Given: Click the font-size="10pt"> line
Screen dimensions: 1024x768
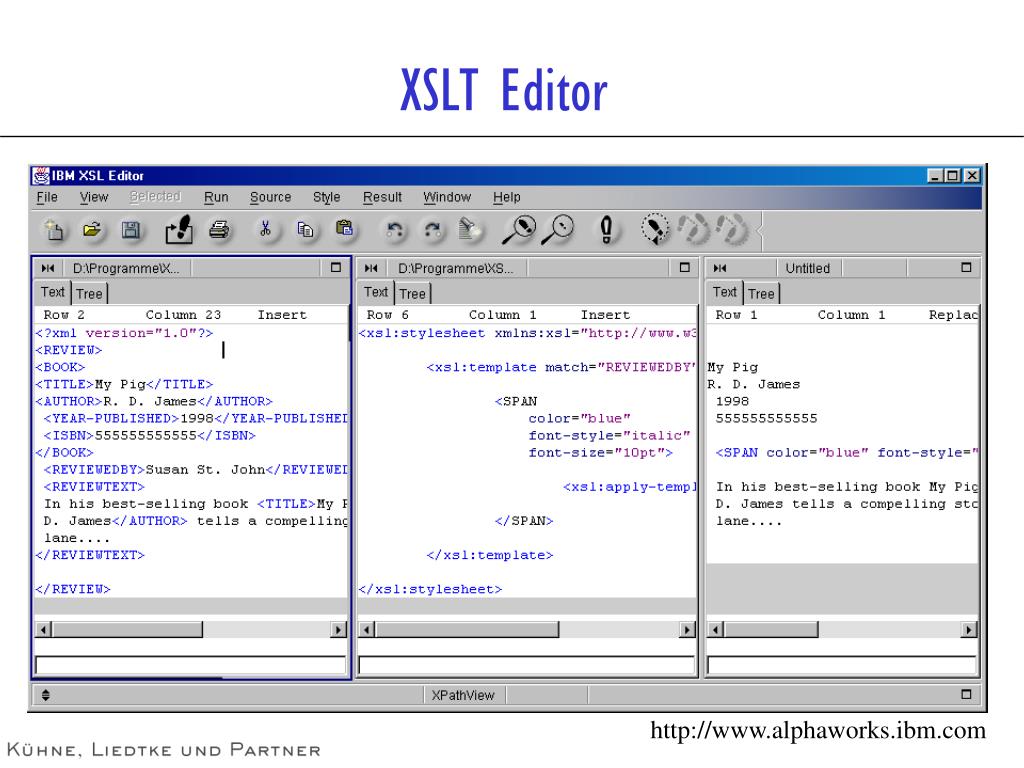Looking at the screenshot, I should pos(600,453).
